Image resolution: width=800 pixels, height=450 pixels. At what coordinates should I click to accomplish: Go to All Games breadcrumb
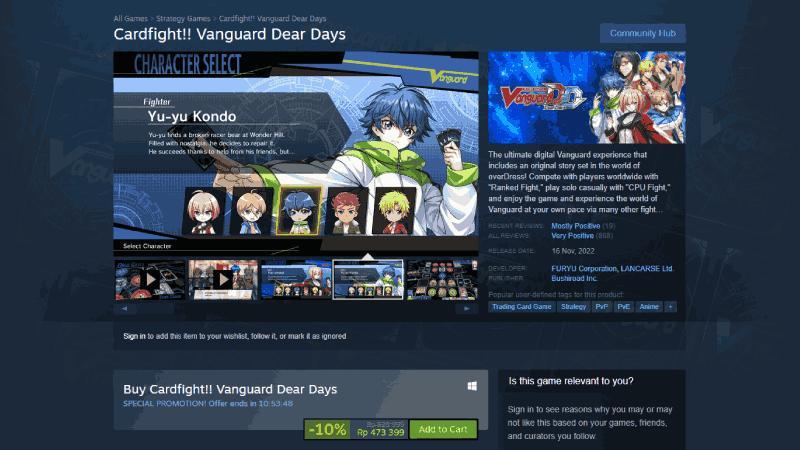[131, 18]
